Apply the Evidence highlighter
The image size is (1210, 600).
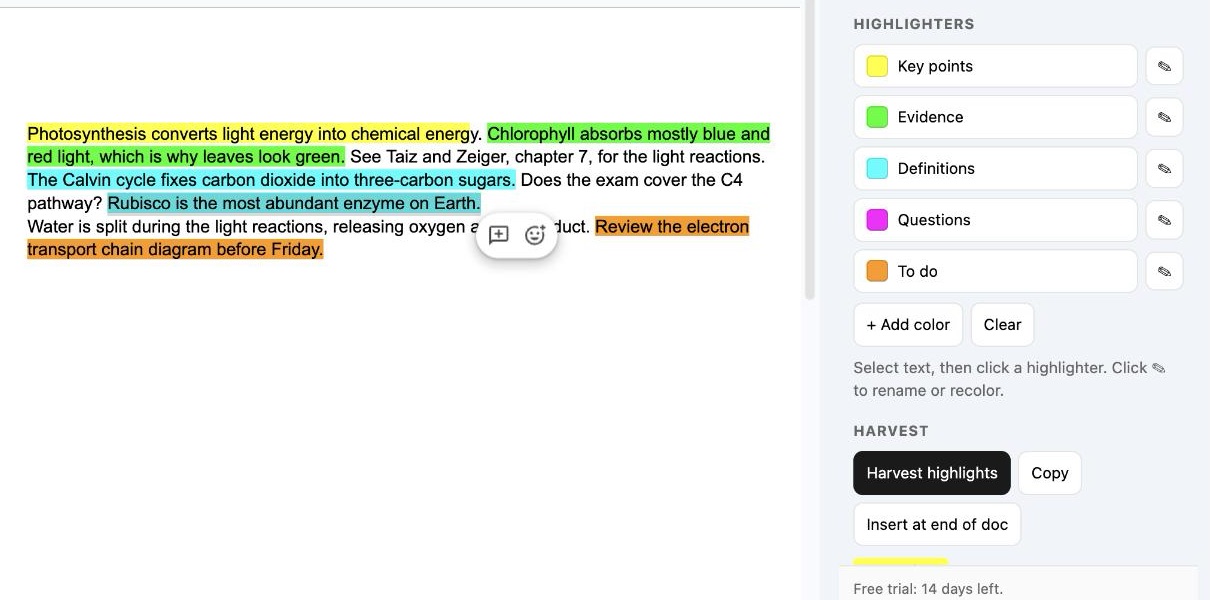(995, 117)
